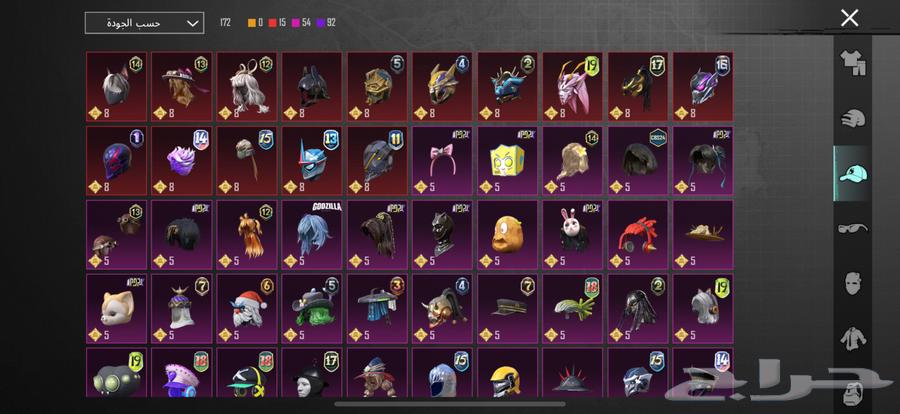The image size is (900, 414).
Task: Open the outfits category in sidebar
Action: pyautogui.click(x=852, y=62)
